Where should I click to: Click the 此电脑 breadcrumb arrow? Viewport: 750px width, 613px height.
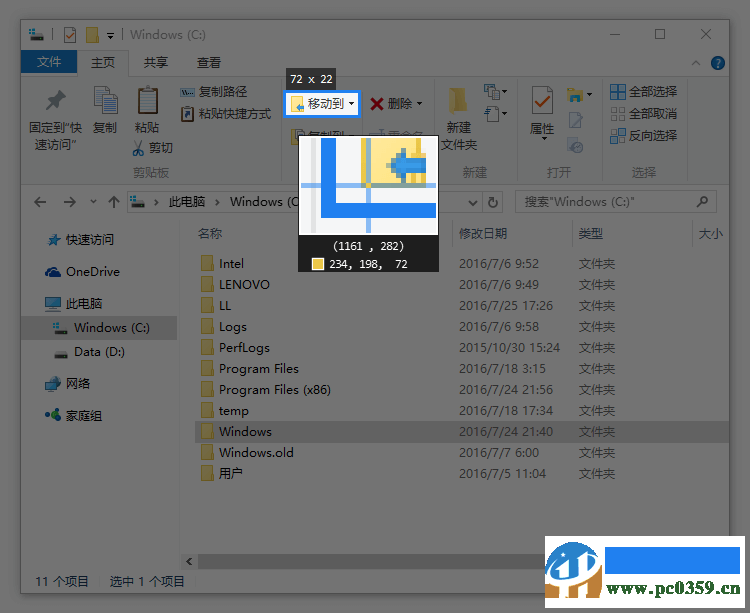click(217, 202)
